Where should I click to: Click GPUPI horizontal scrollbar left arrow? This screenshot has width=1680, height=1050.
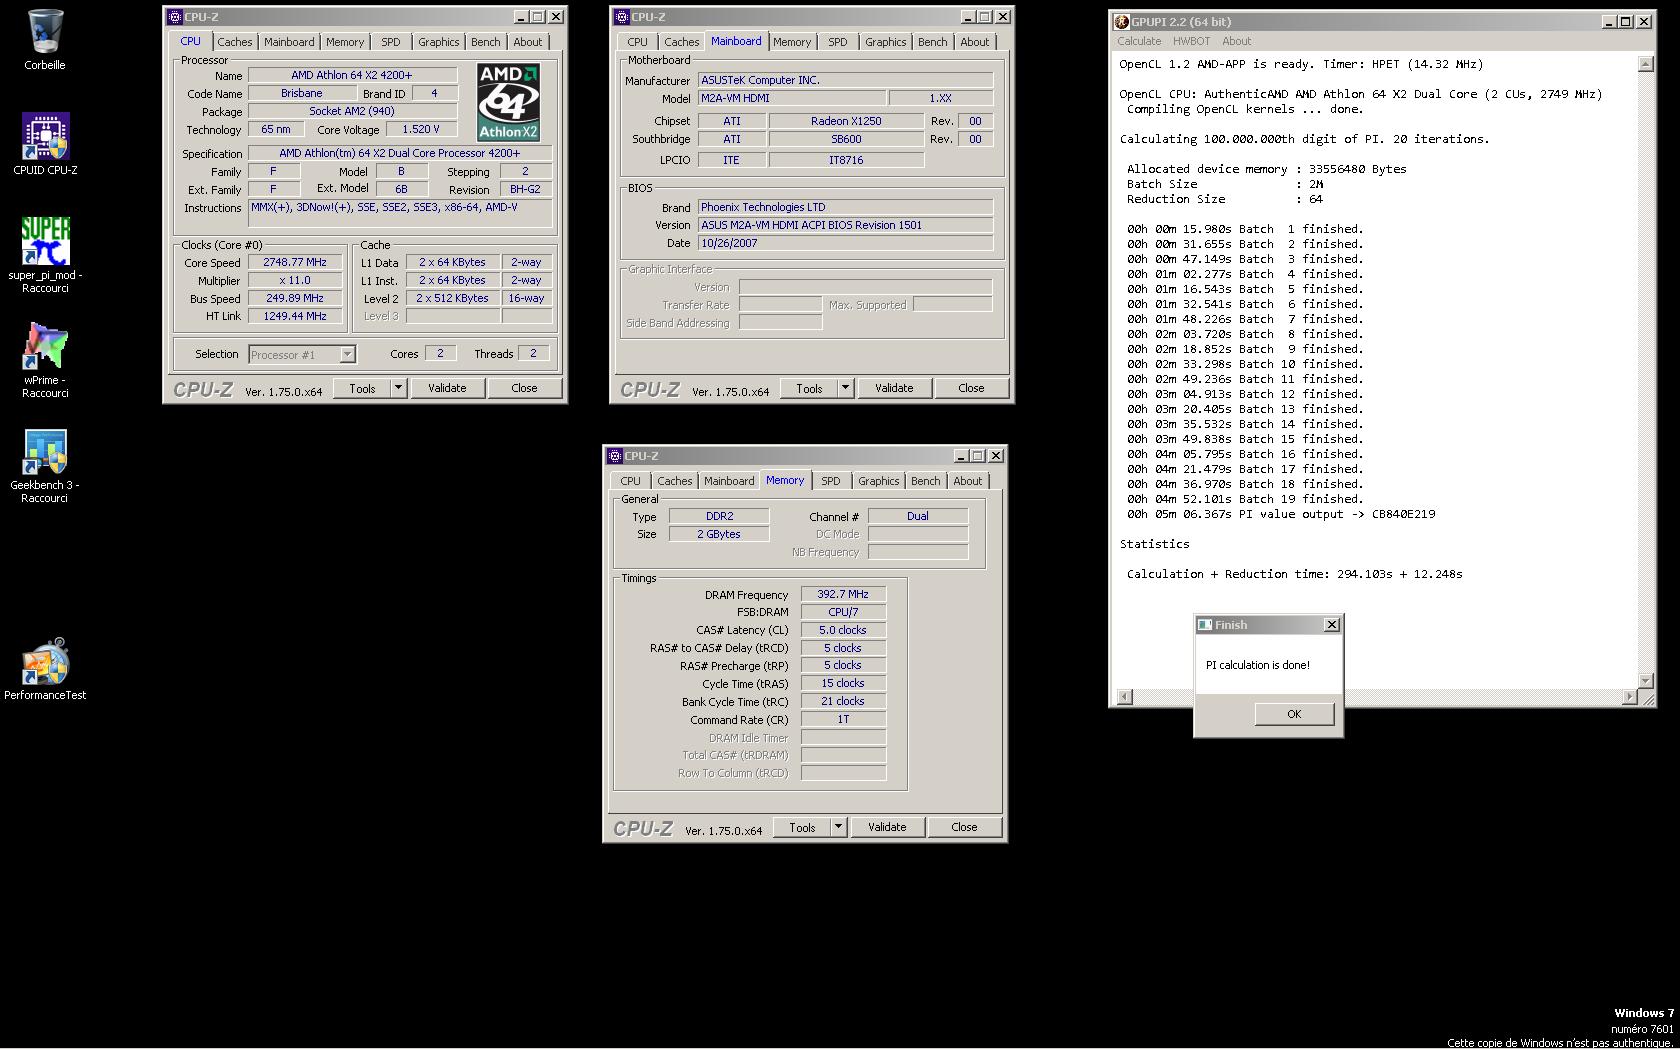tap(1124, 696)
